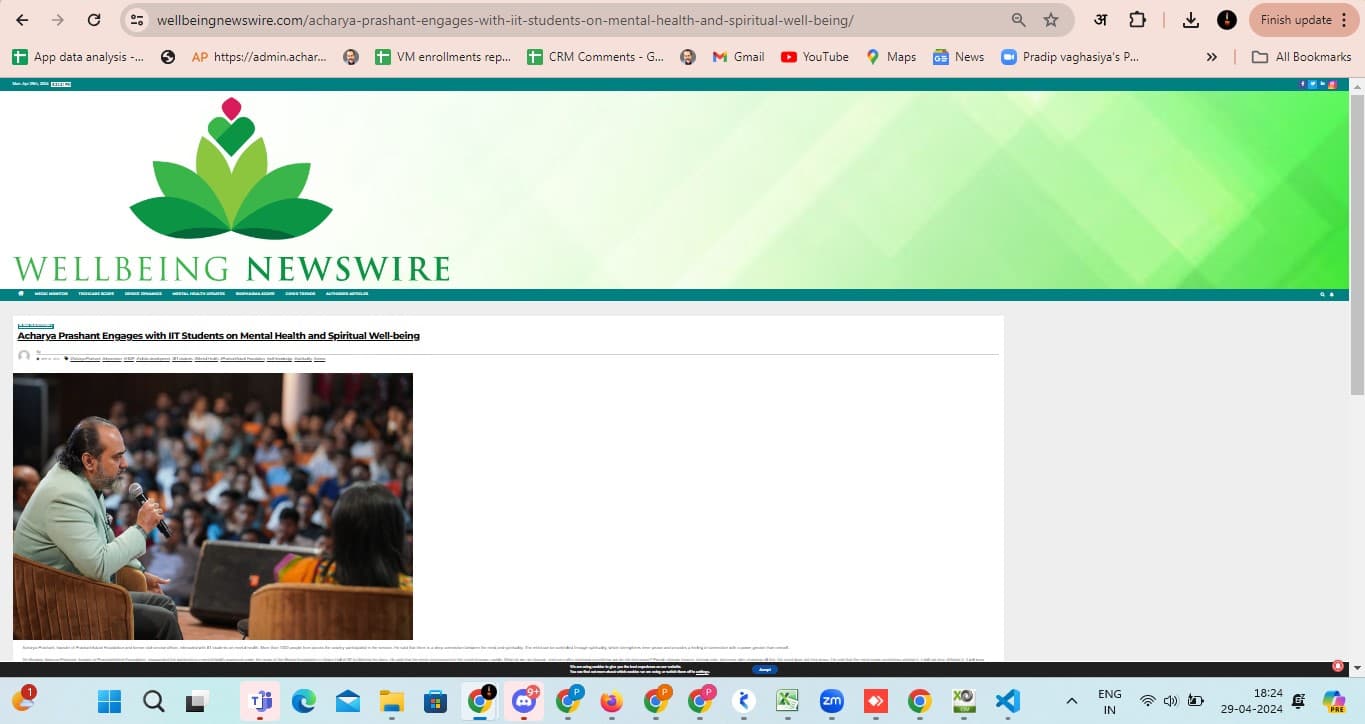Accept the cookie notice
Screen dimensions: 1365x724
[x=764, y=669]
